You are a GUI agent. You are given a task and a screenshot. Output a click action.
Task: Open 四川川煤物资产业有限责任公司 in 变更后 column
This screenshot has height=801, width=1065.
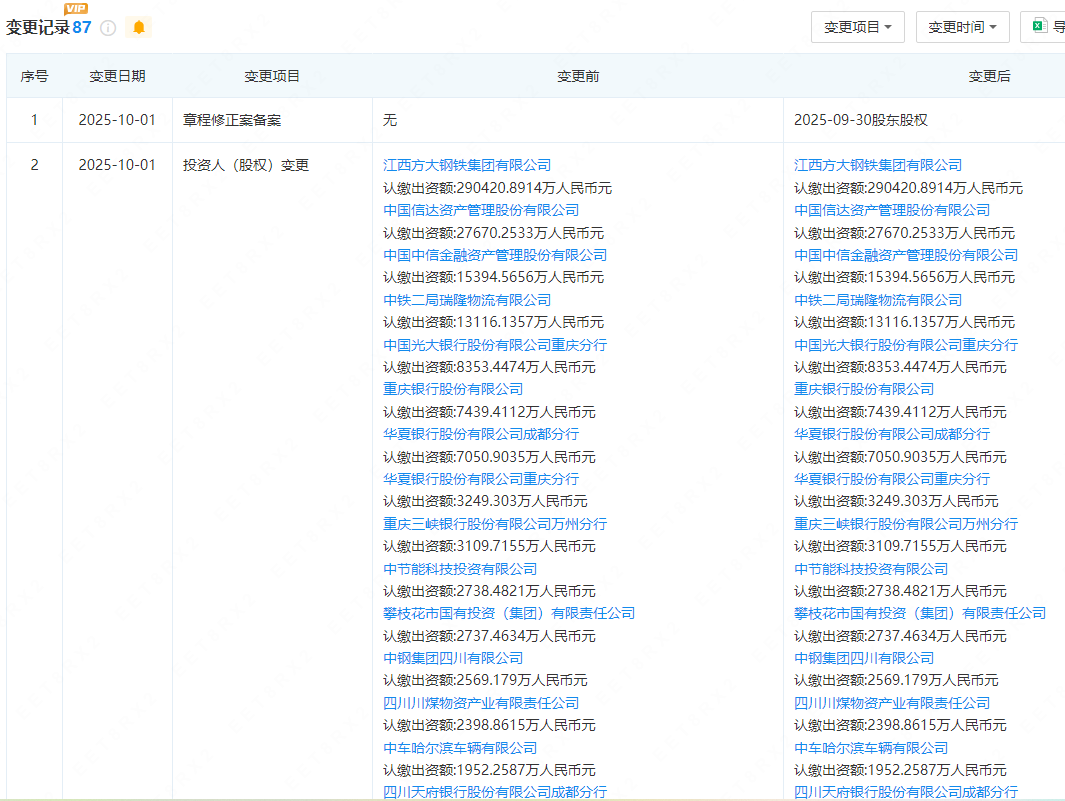tap(892, 702)
